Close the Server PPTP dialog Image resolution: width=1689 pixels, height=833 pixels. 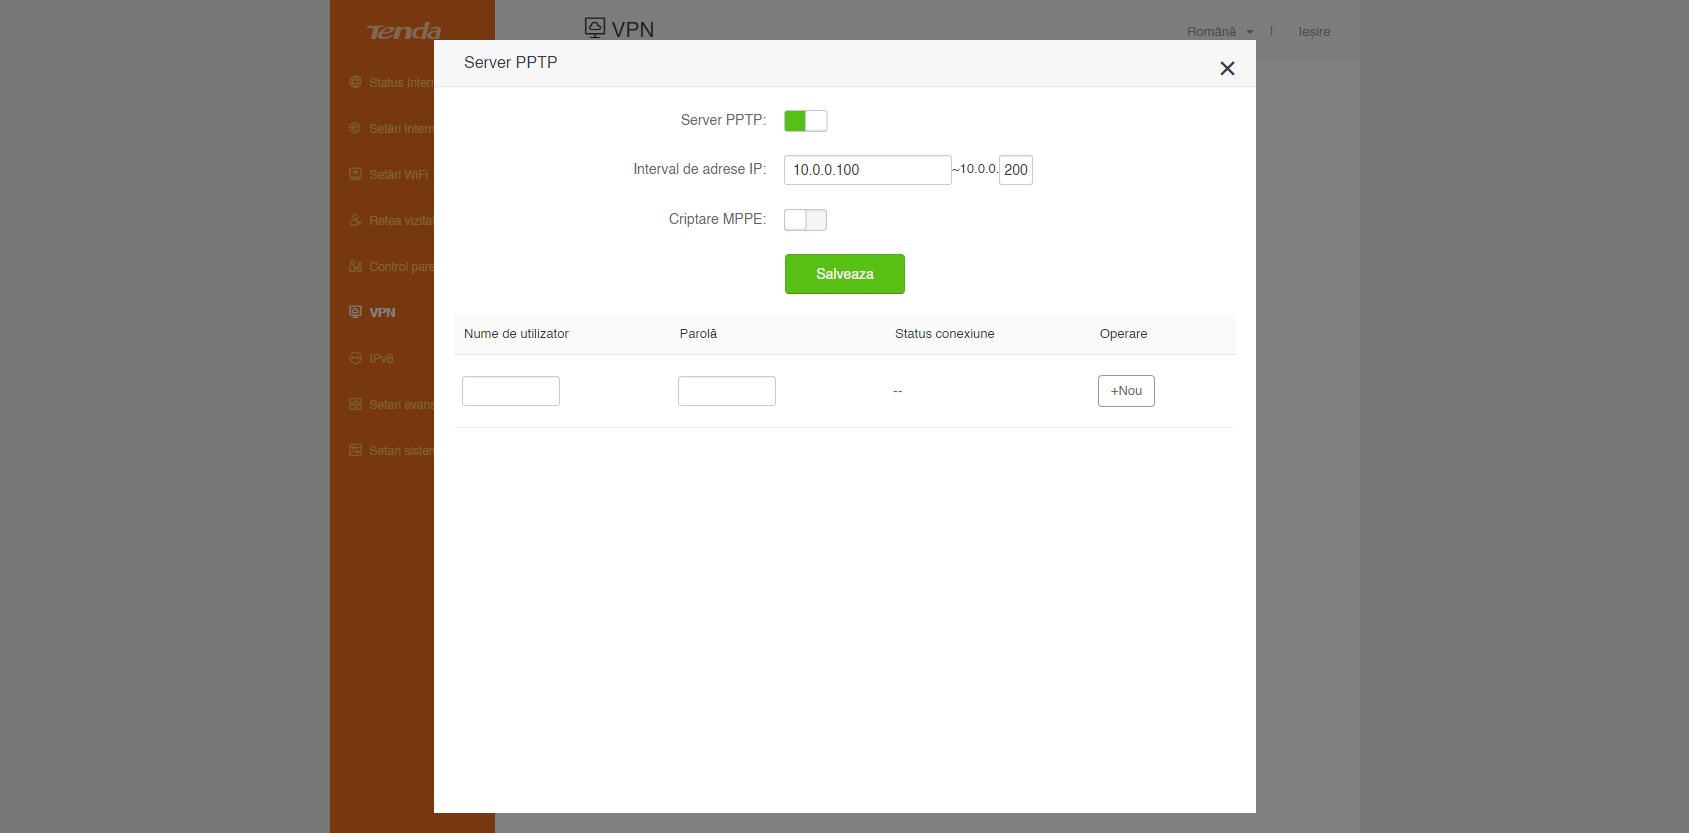click(1227, 68)
